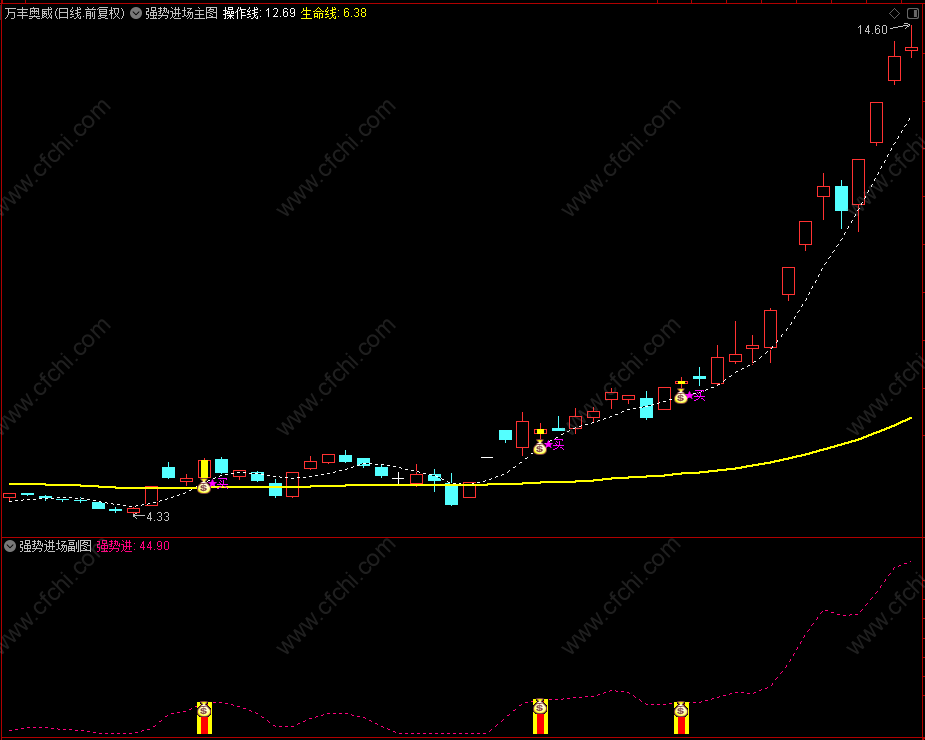Viewport: 925px width, 740px height.
Task: Click first money bag bar in sub chart
Action: click(x=204, y=718)
